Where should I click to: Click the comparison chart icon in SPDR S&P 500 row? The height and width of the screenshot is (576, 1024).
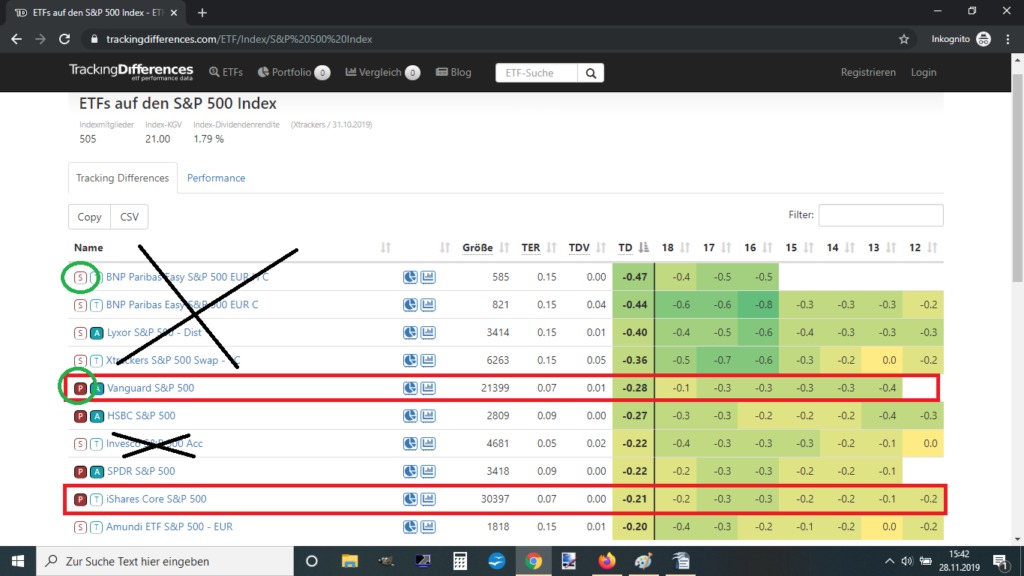click(428, 471)
